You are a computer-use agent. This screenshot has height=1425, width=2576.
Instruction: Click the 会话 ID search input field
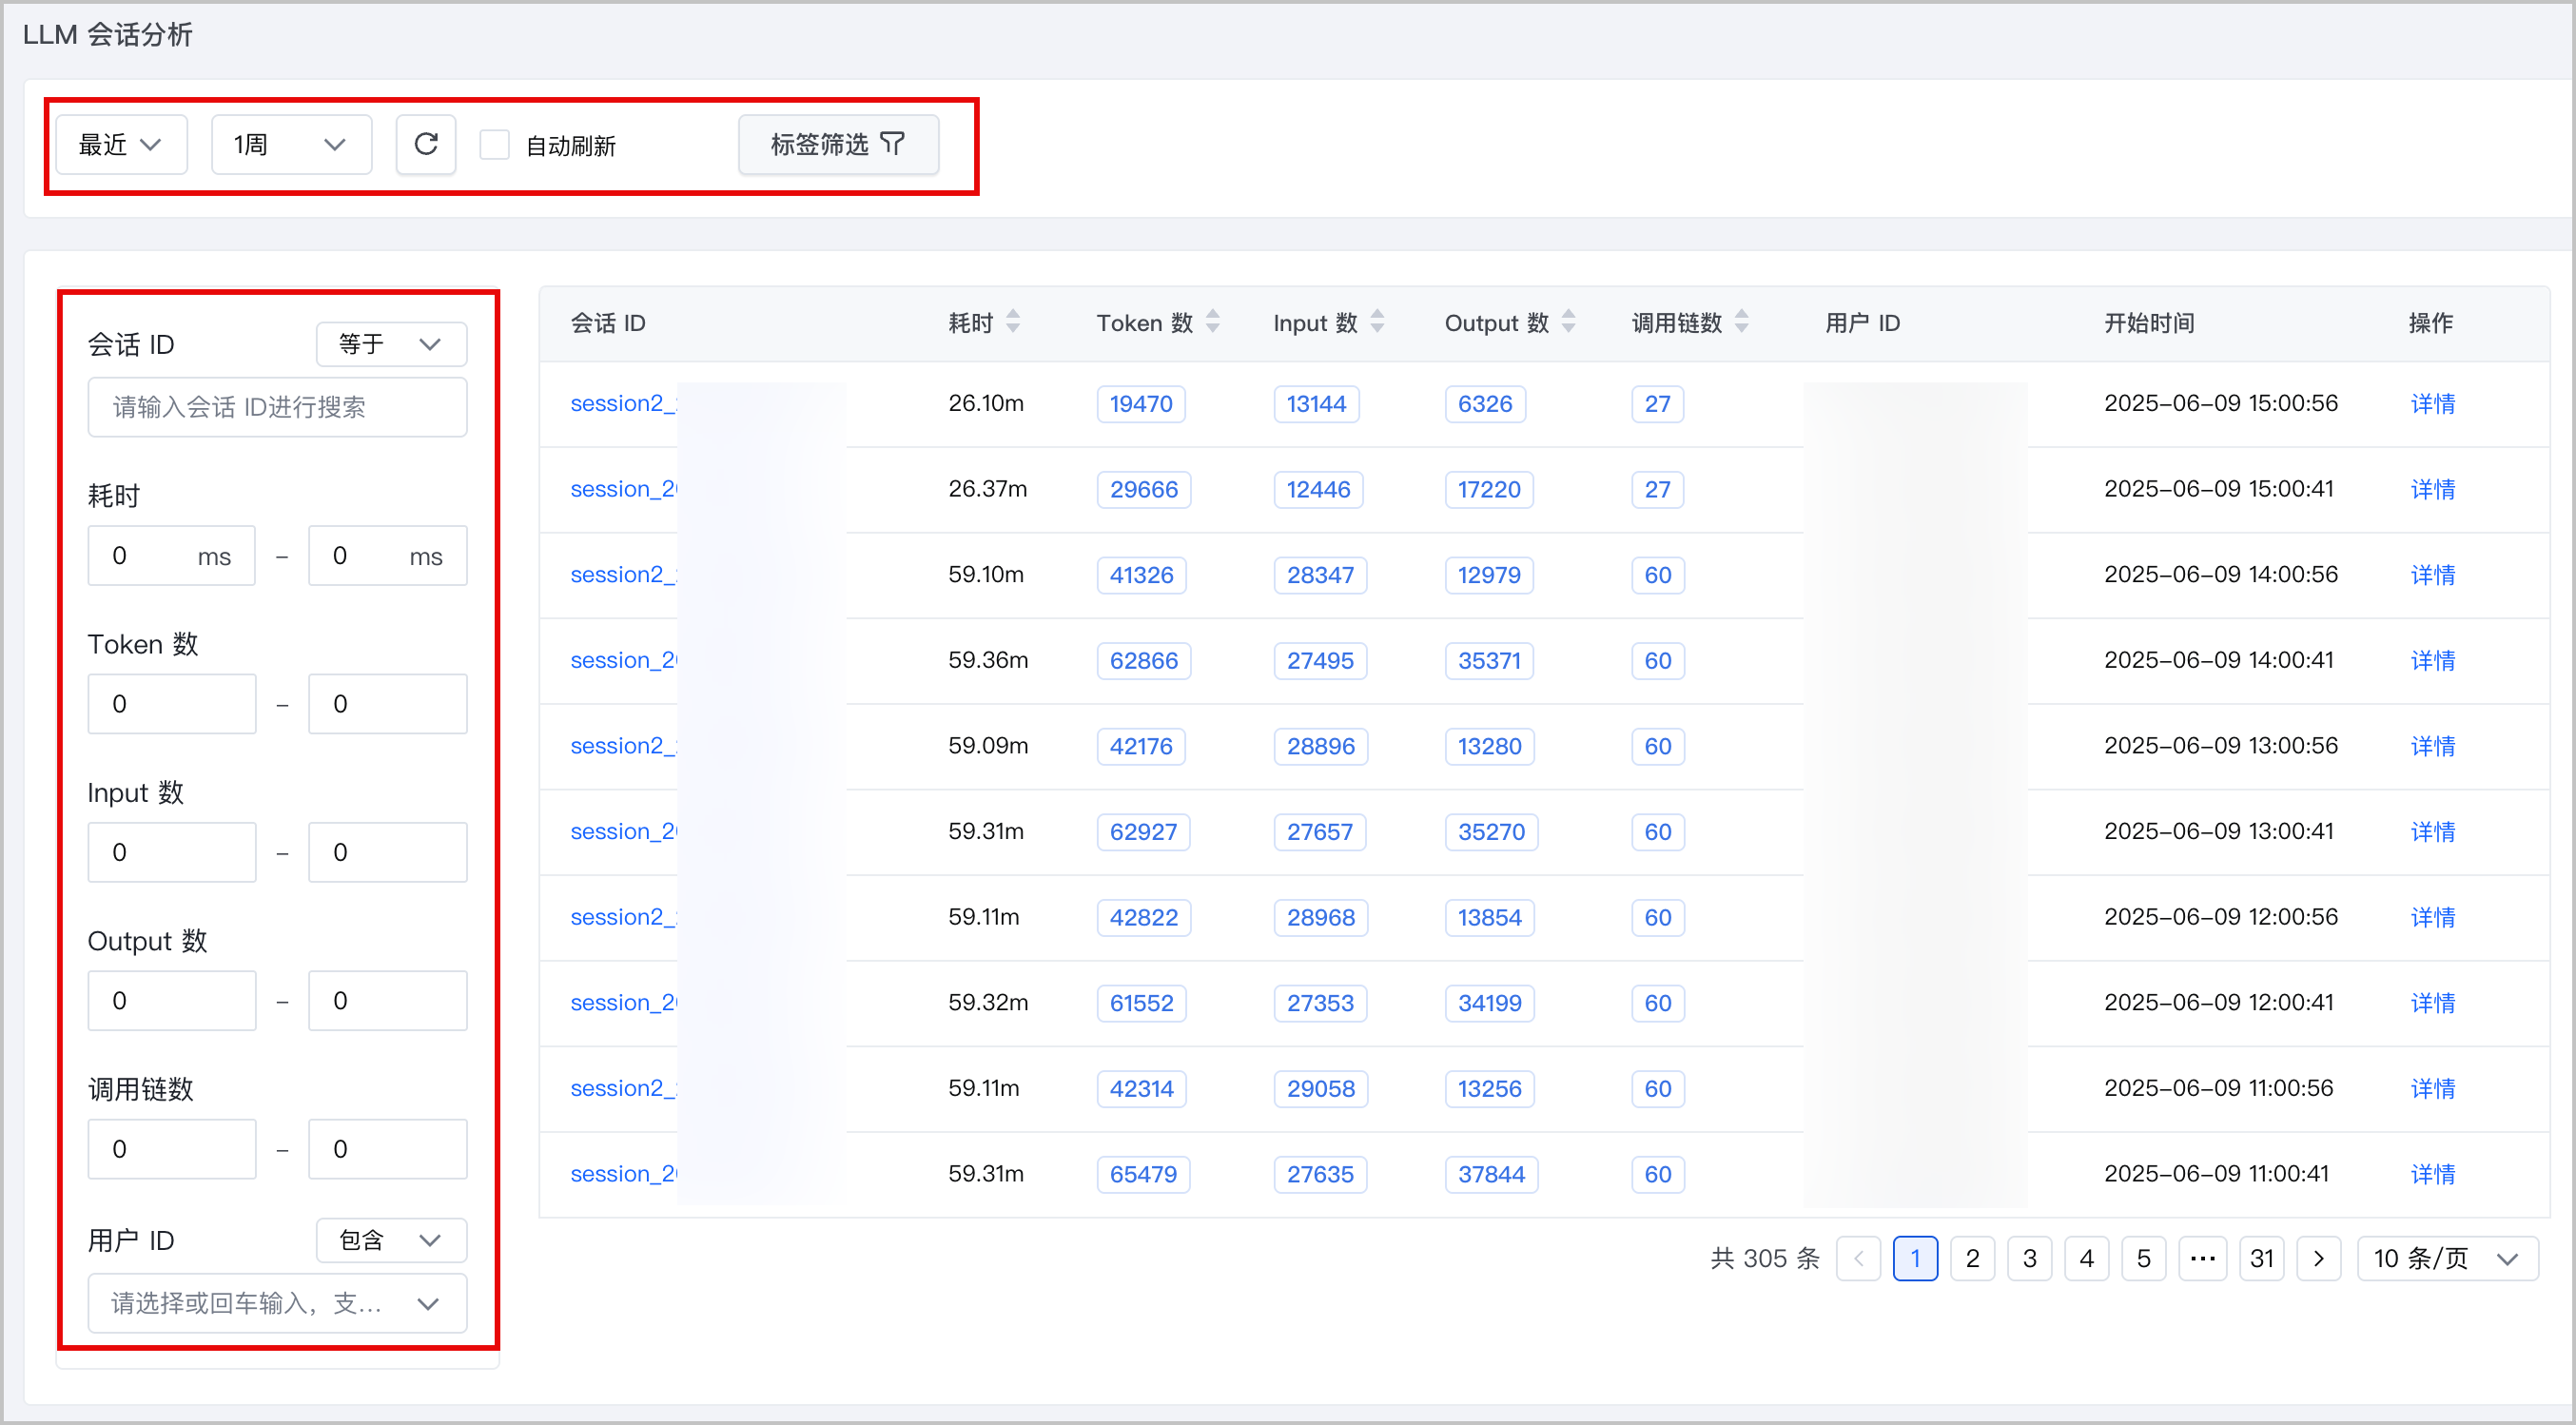click(x=277, y=407)
